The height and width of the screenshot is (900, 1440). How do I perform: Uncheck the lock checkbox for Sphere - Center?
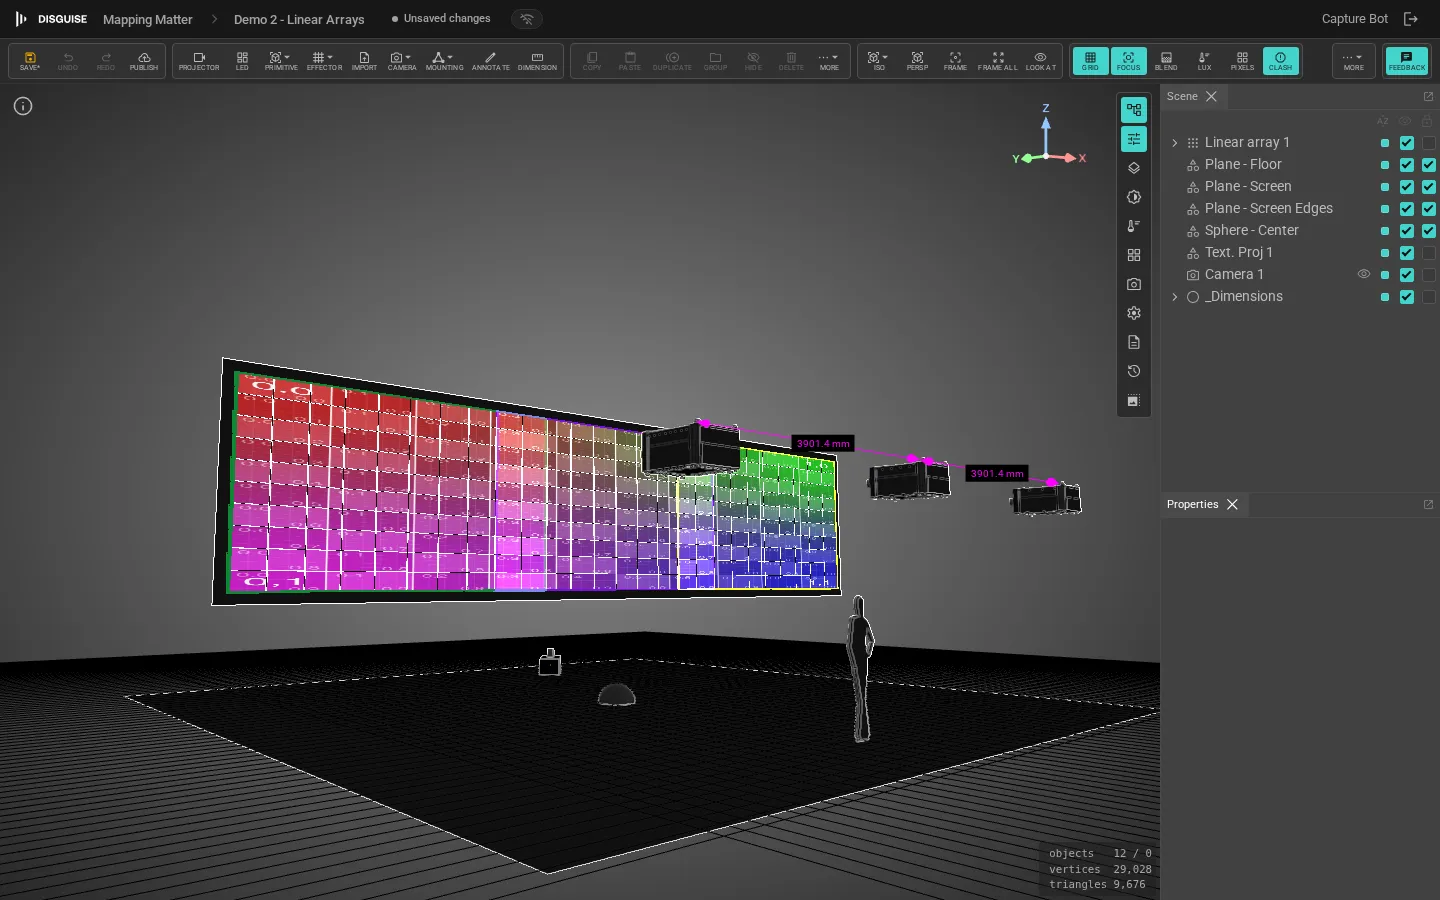pos(1429,231)
